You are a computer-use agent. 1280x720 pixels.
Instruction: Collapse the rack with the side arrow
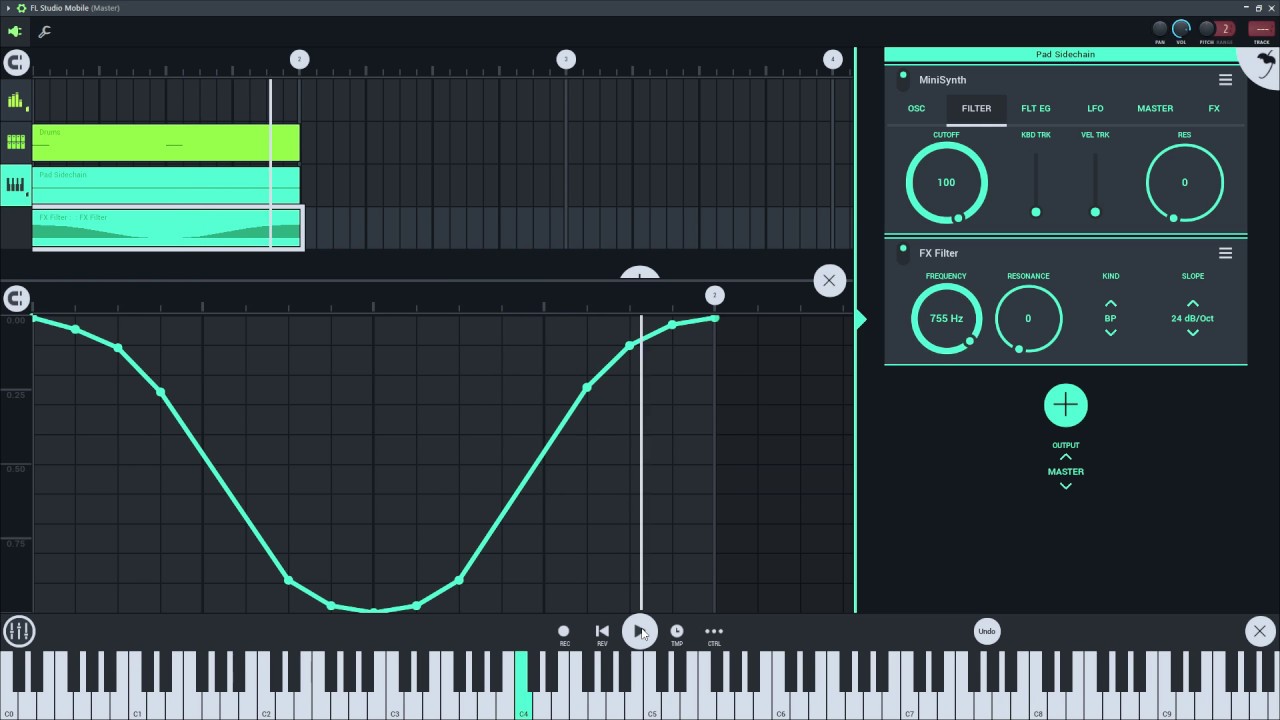pyautogui.click(x=861, y=319)
